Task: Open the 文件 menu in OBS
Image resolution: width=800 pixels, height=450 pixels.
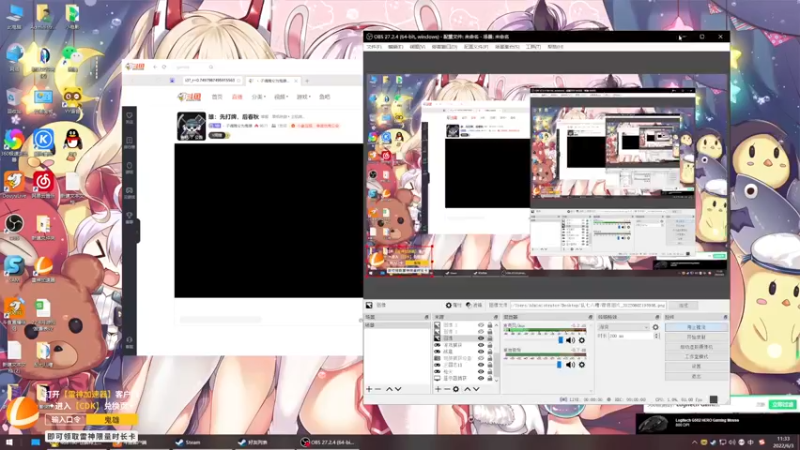Action: click(374, 47)
